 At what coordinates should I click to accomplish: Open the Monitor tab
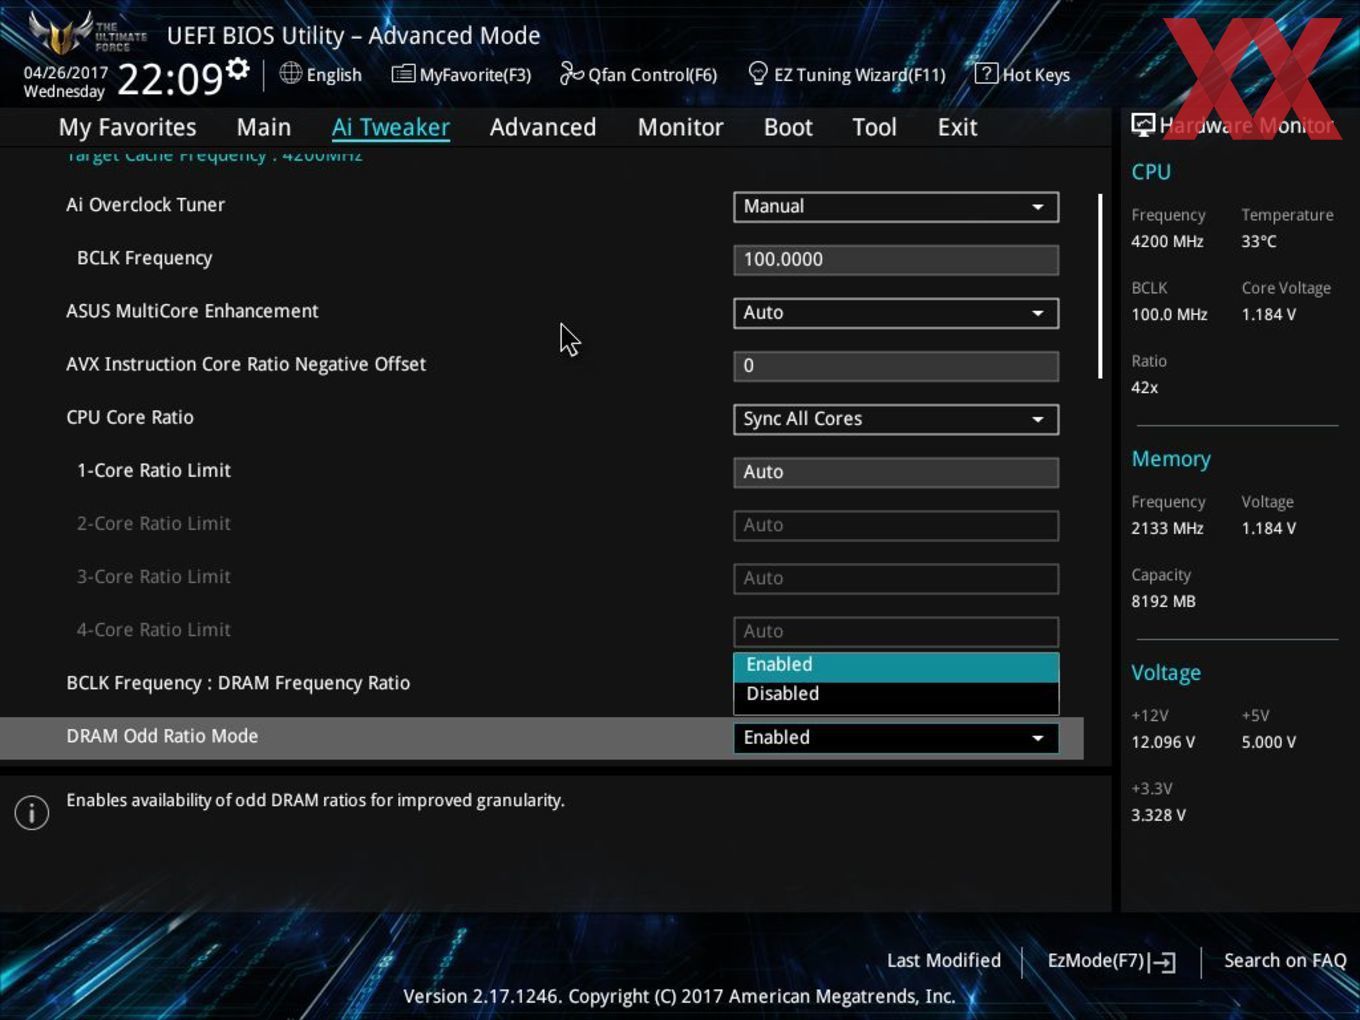coord(681,127)
